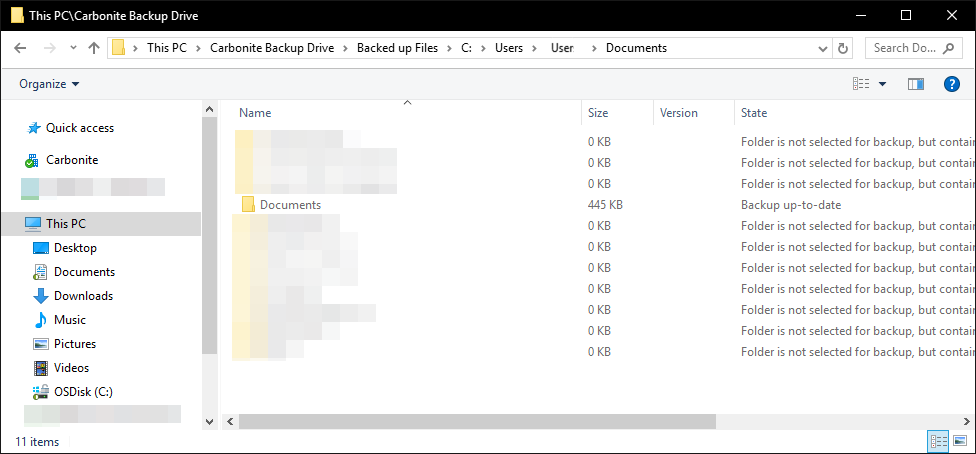Click the Backup up-to-date state text
This screenshot has height=454, width=976.
click(x=791, y=205)
